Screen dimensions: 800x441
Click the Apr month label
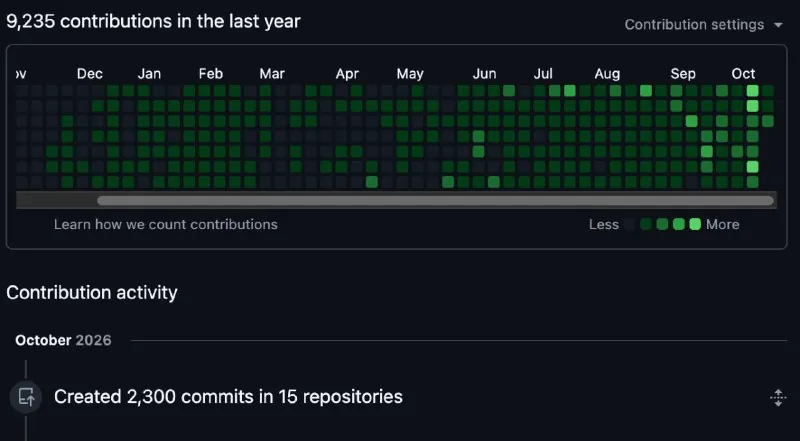[347, 74]
